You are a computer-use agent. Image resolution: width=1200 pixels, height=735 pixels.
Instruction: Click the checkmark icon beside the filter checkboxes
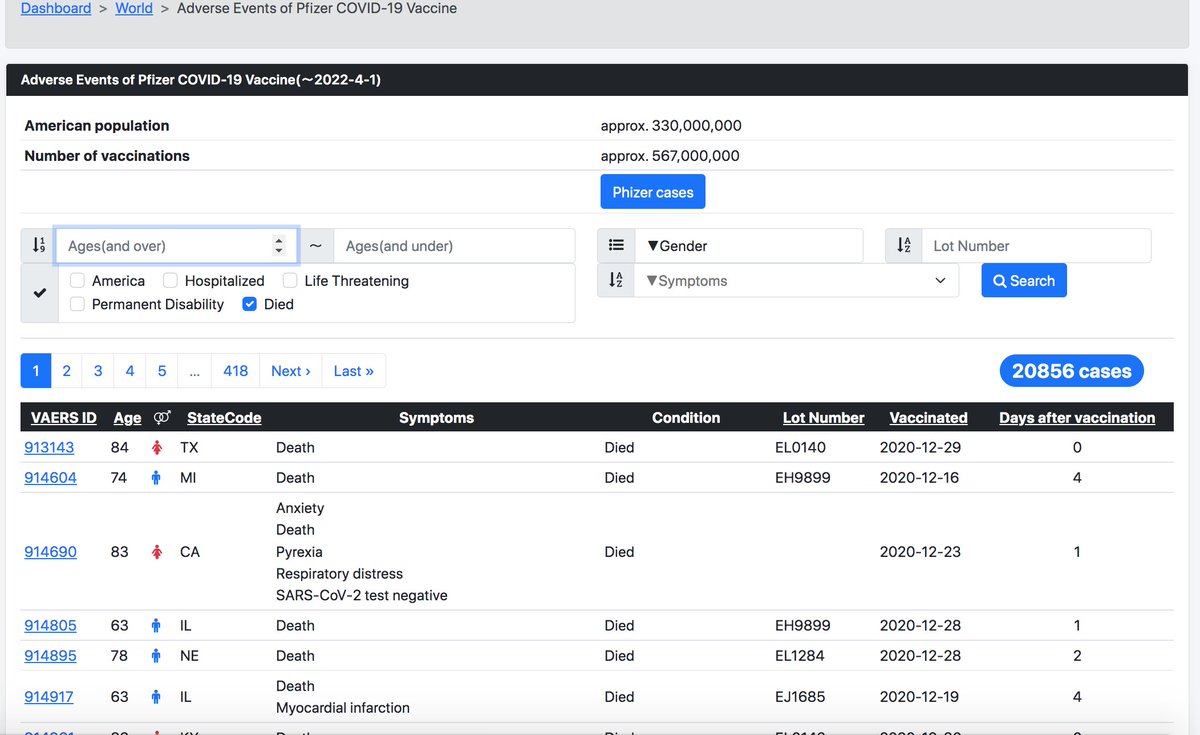[x=40, y=293]
